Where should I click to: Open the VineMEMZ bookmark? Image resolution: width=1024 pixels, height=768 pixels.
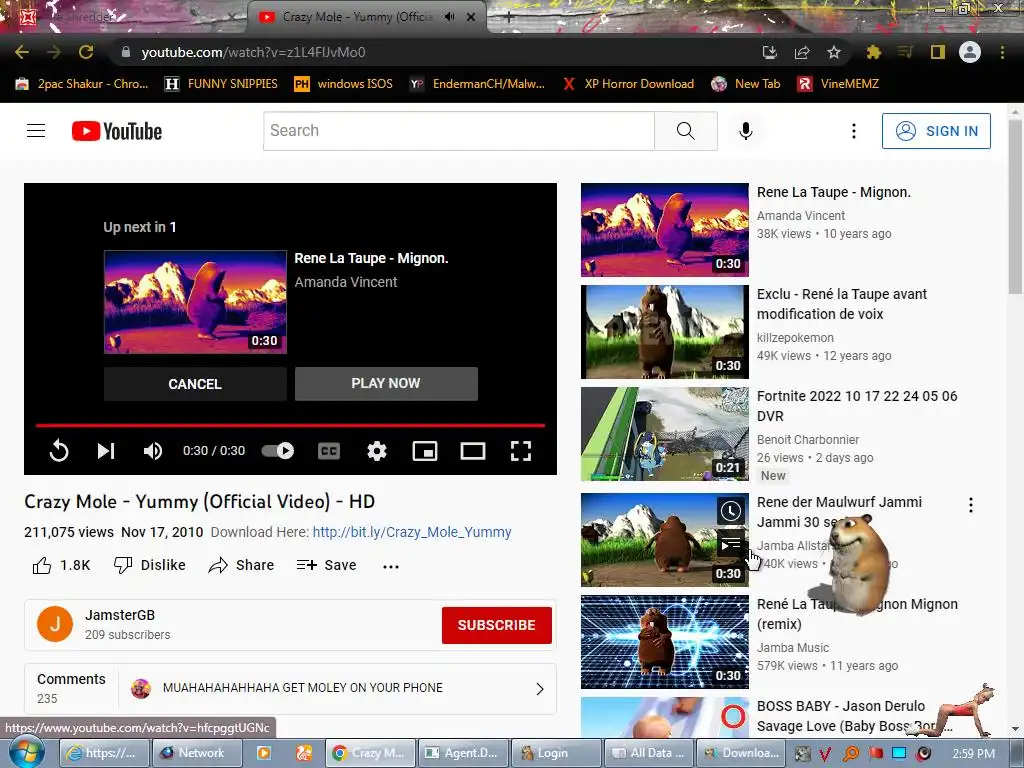pos(839,84)
